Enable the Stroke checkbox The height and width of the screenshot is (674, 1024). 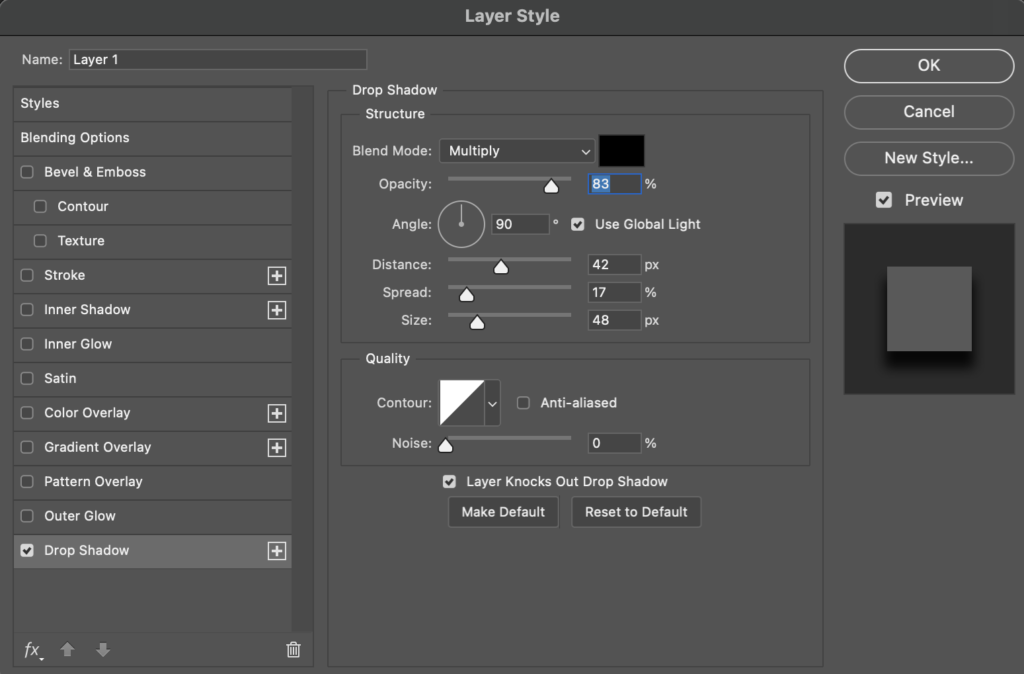point(27,275)
